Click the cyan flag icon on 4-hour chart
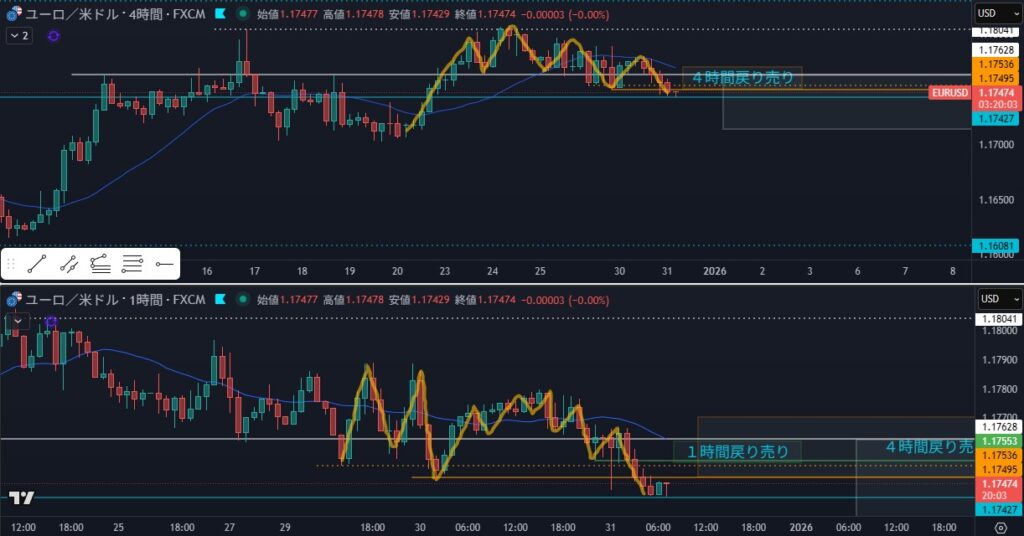Screen dimensions: 1024x536 click(x=220, y=15)
